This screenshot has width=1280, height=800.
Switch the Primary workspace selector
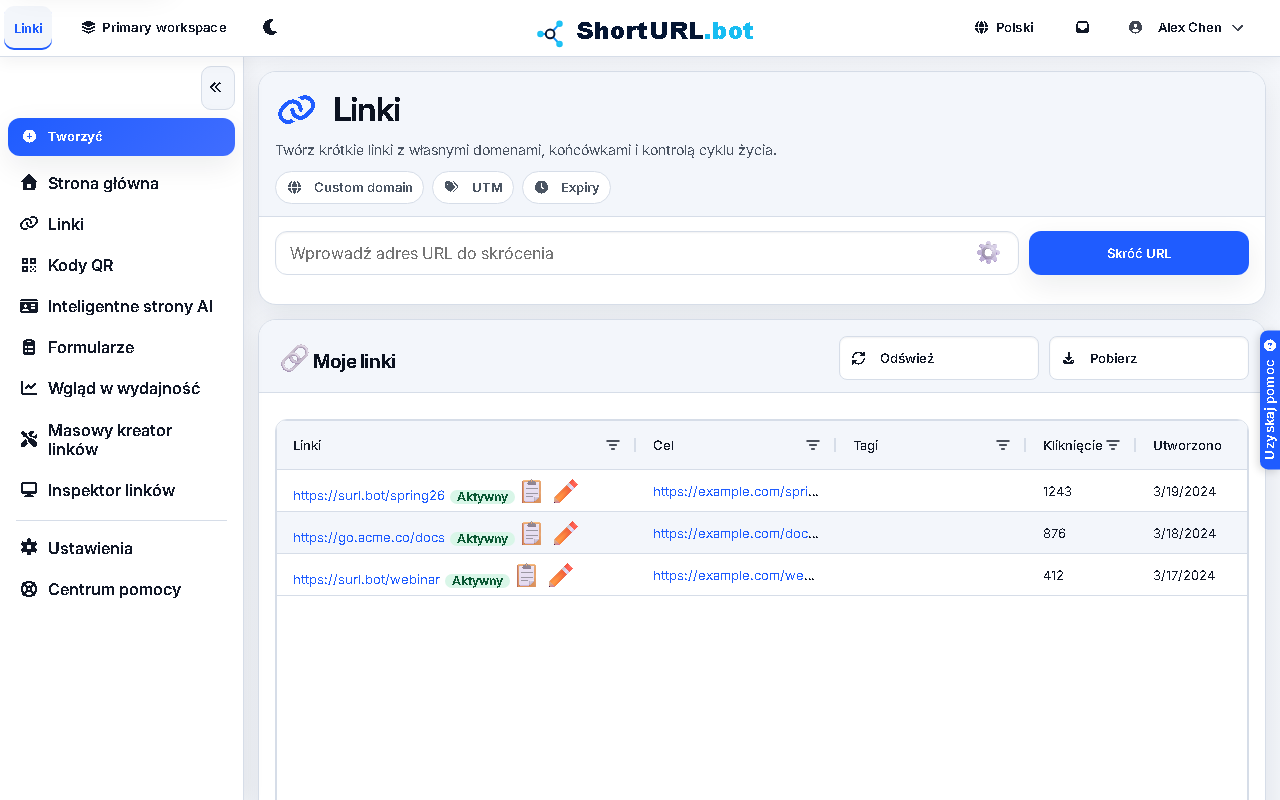coord(154,27)
